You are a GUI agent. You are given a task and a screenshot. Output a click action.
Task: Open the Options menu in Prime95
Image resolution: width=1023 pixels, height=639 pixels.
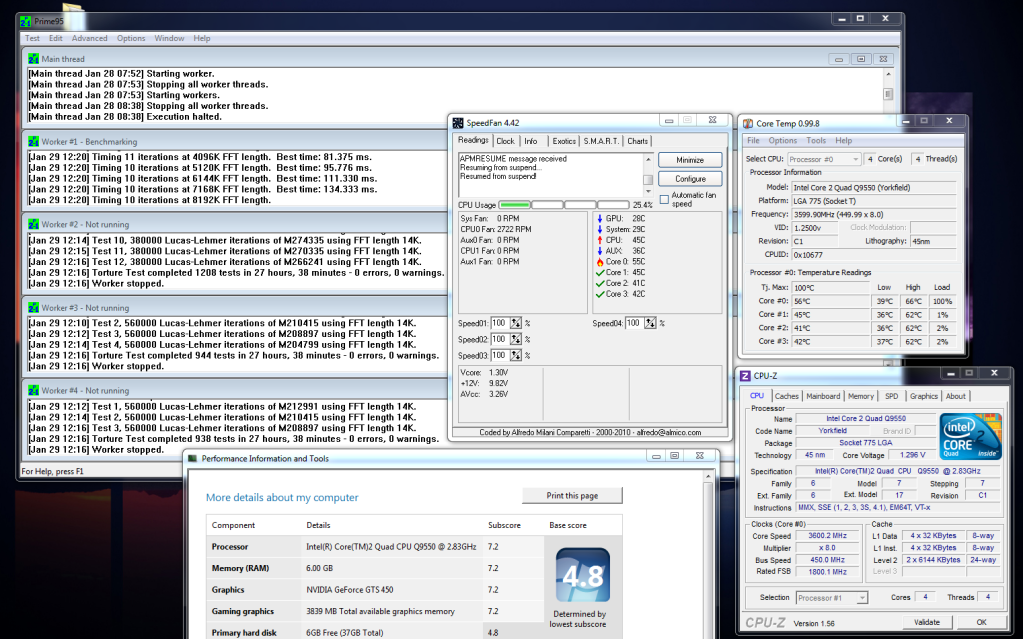[x=131, y=39]
